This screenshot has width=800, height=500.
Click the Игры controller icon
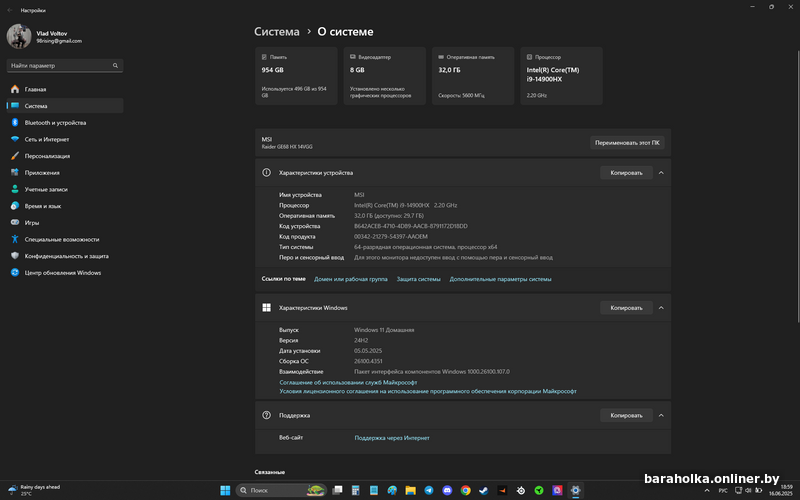(x=15, y=222)
